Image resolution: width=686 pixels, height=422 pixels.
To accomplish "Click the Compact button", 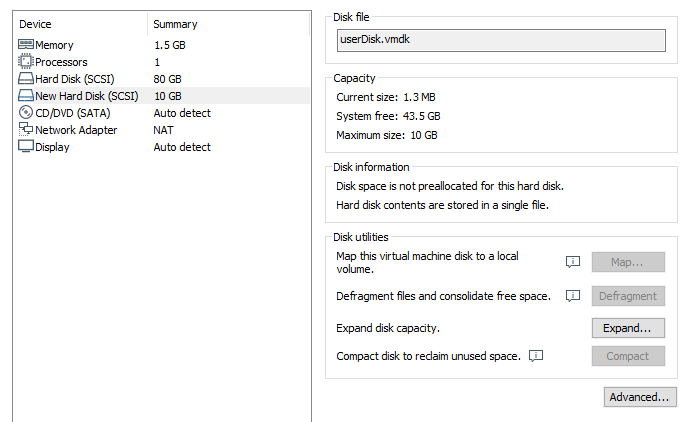I will click(x=628, y=356).
